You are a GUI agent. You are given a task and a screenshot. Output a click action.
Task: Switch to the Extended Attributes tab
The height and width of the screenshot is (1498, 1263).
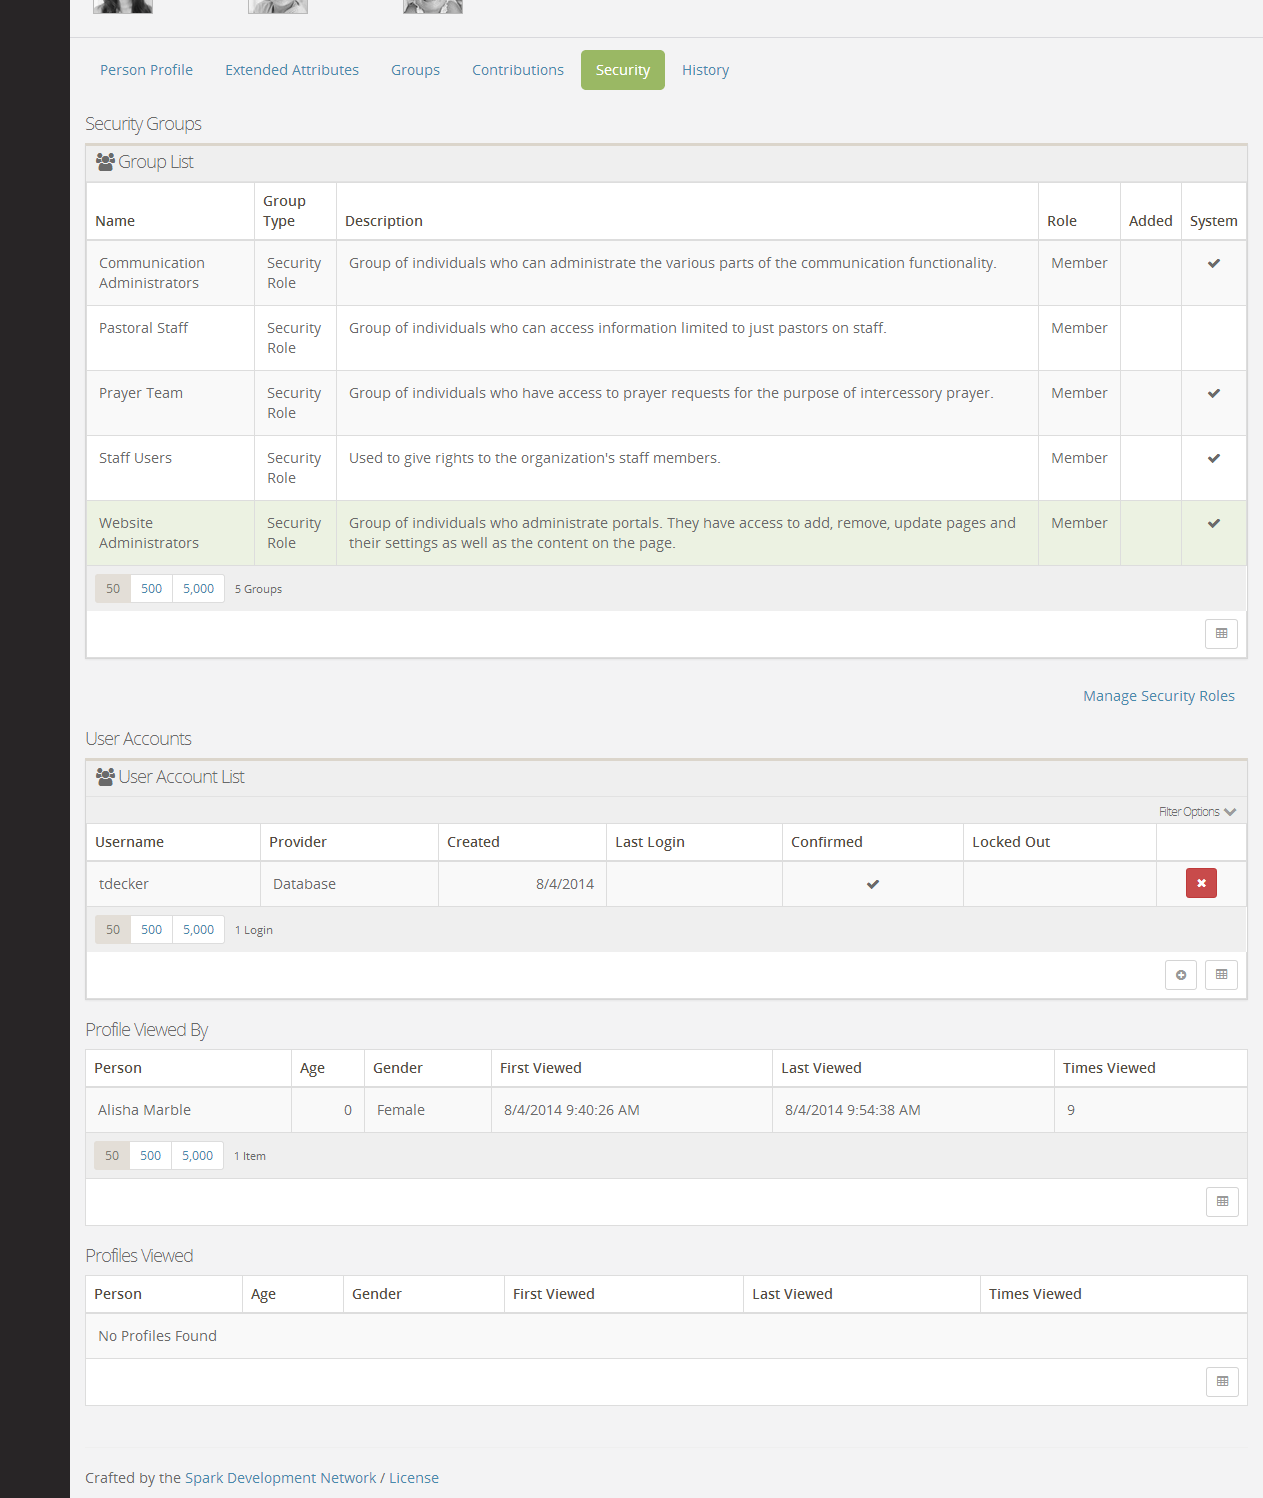(x=292, y=70)
